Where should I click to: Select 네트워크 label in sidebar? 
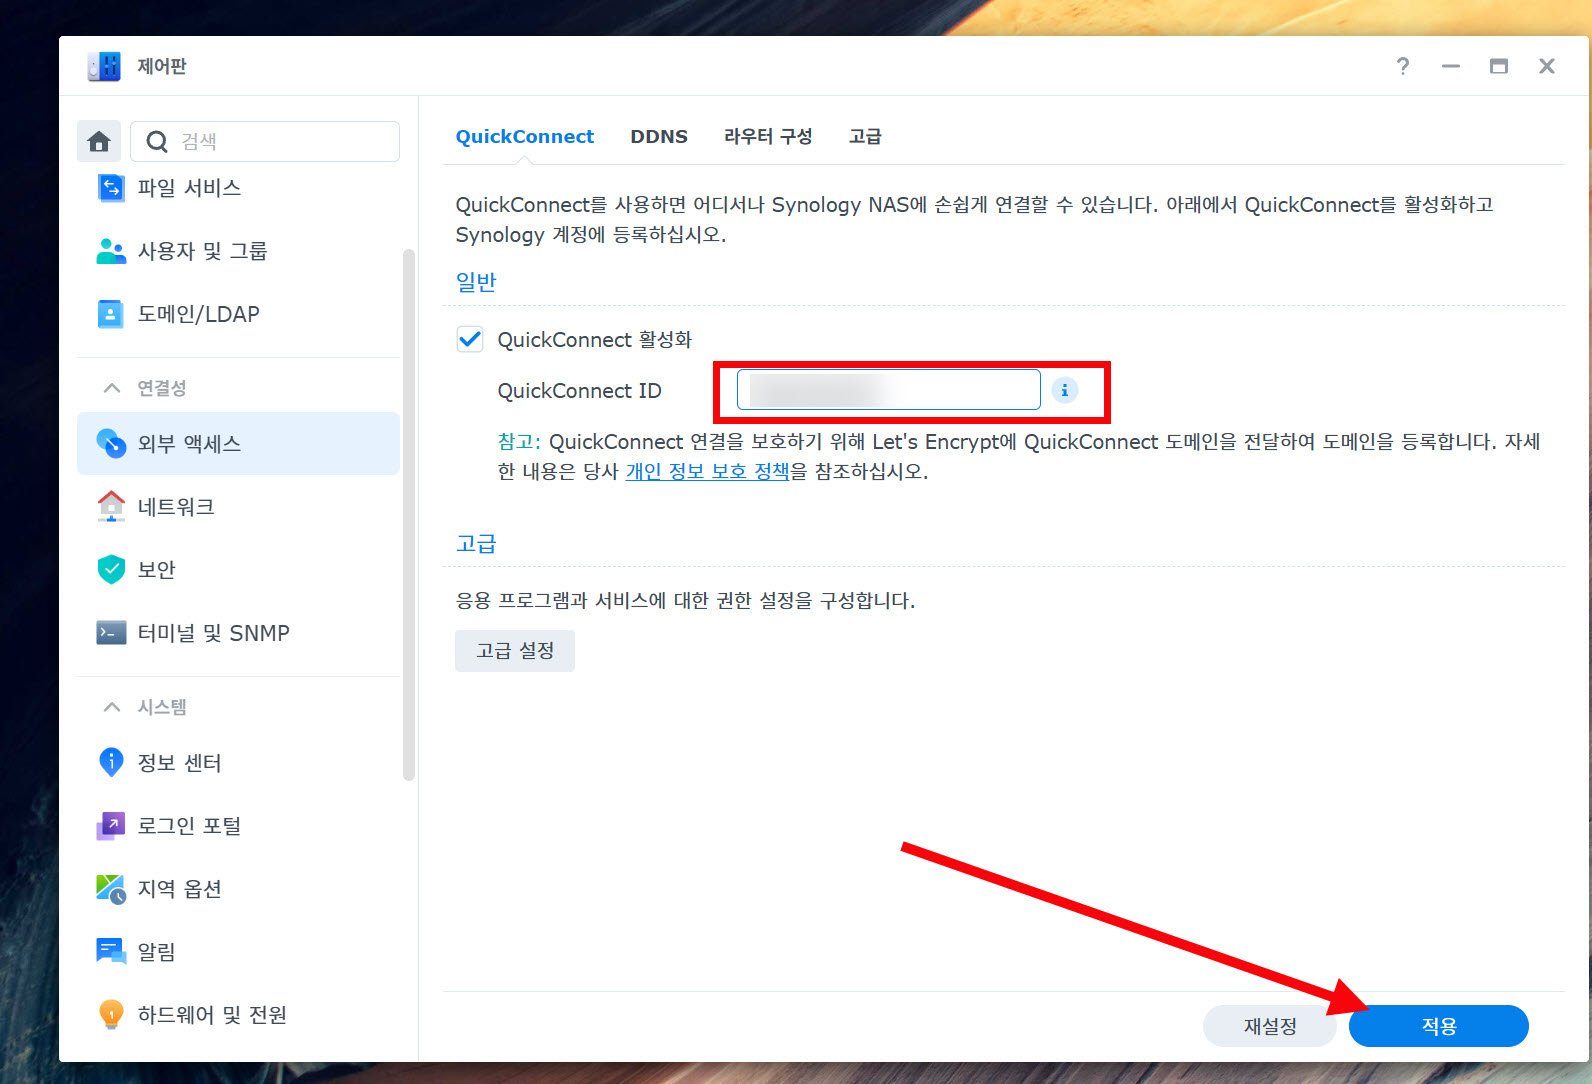176,507
